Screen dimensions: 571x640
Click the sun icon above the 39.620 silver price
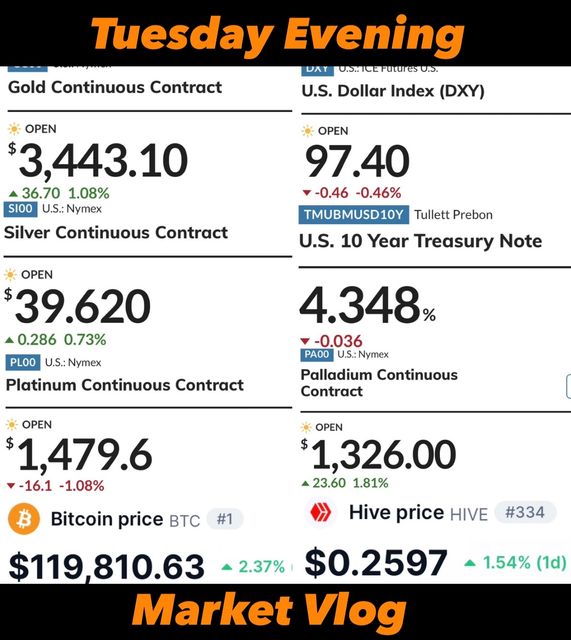pyautogui.click(x=10, y=275)
